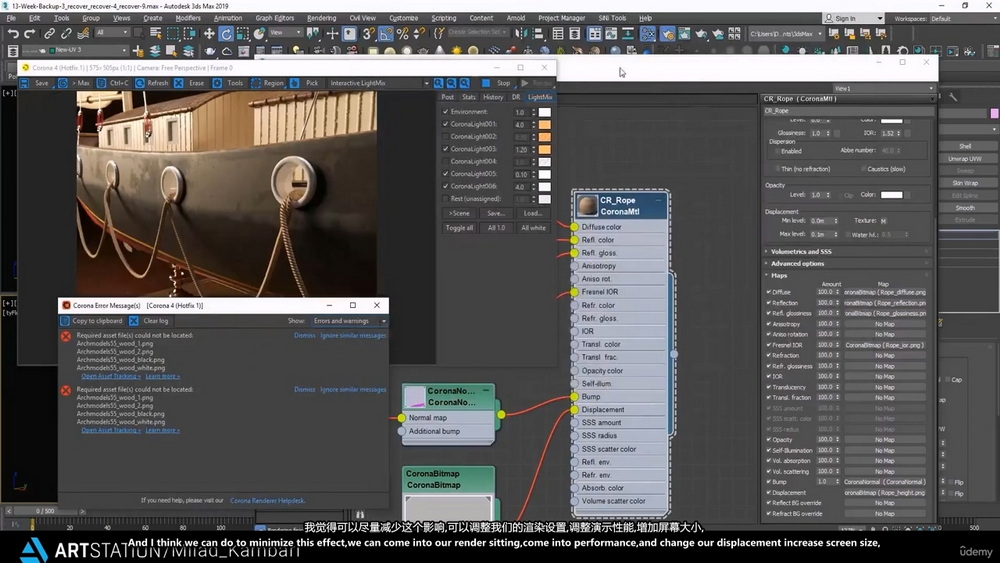Dismiss the first Corona error message
The height and width of the screenshot is (563, 1000).
point(304,335)
